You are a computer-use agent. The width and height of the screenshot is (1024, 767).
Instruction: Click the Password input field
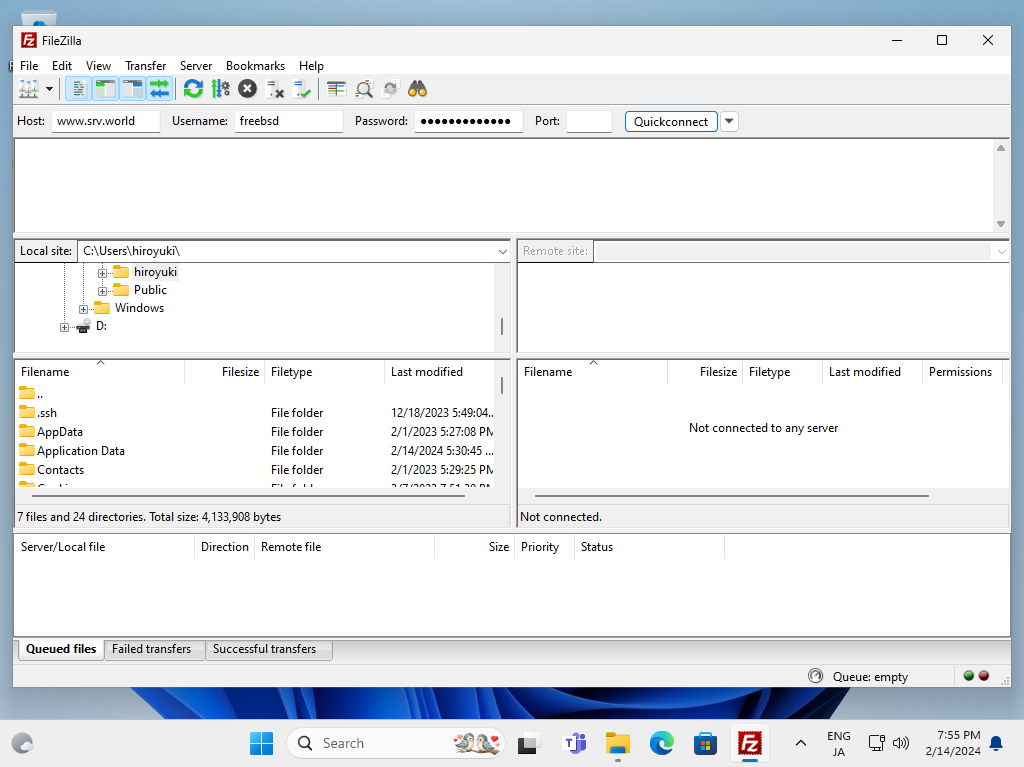tap(468, 122)
